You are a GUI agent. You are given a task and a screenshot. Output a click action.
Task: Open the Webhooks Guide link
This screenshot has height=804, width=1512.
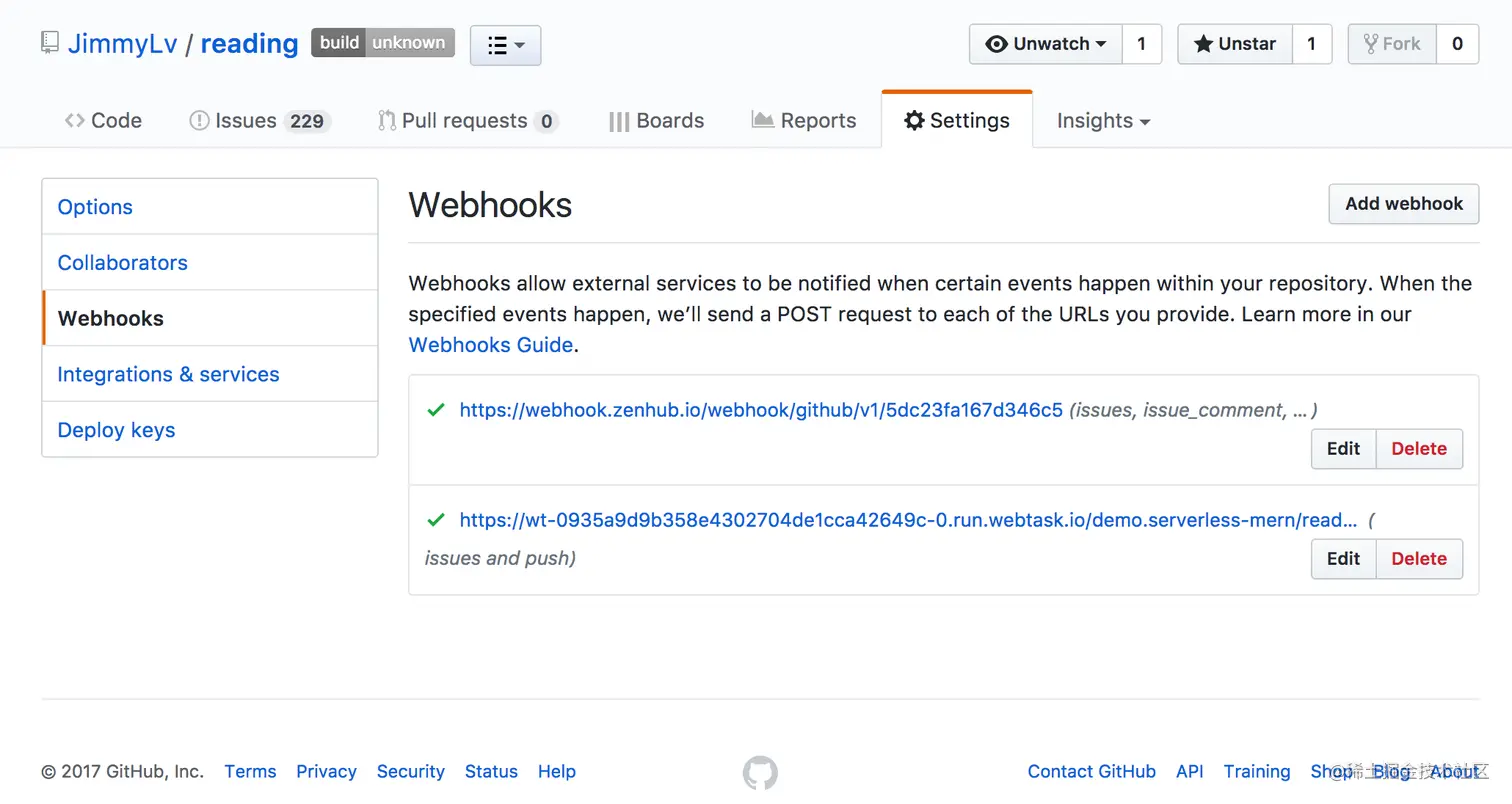(x=491, y=345)
